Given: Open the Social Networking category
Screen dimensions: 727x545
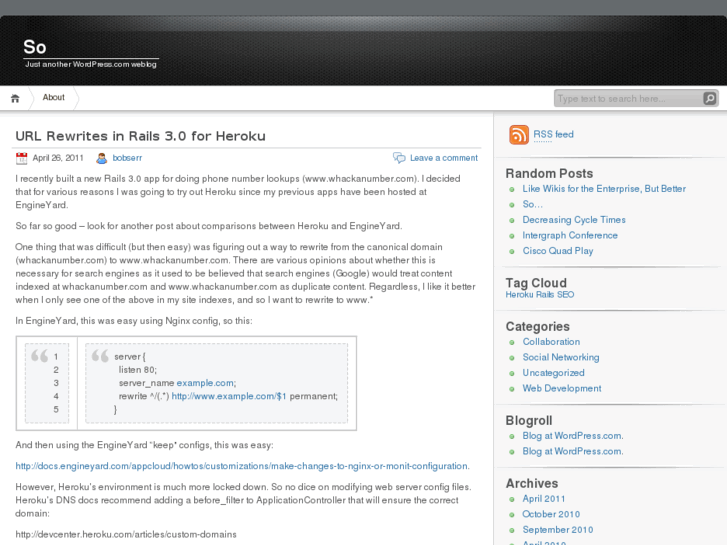Looking at the screenshot, I should click(561, 357).
